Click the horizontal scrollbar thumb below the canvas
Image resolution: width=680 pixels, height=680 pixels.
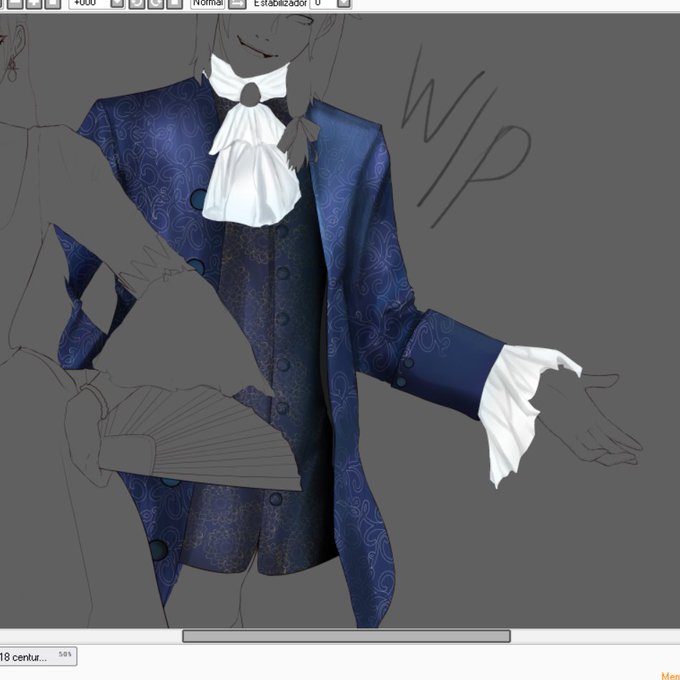click(346, 636)
